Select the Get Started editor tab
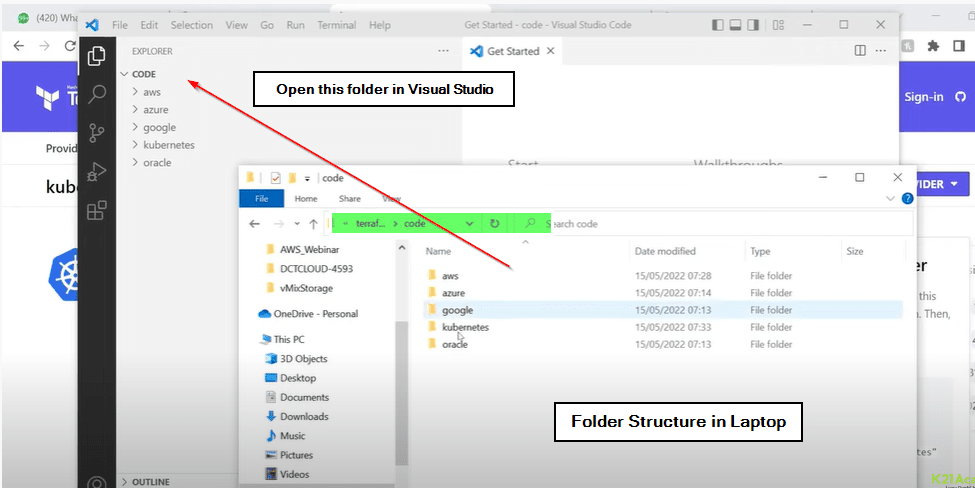Image resolution: width=975 pixels, height=488 pixels. pos(512,51)
